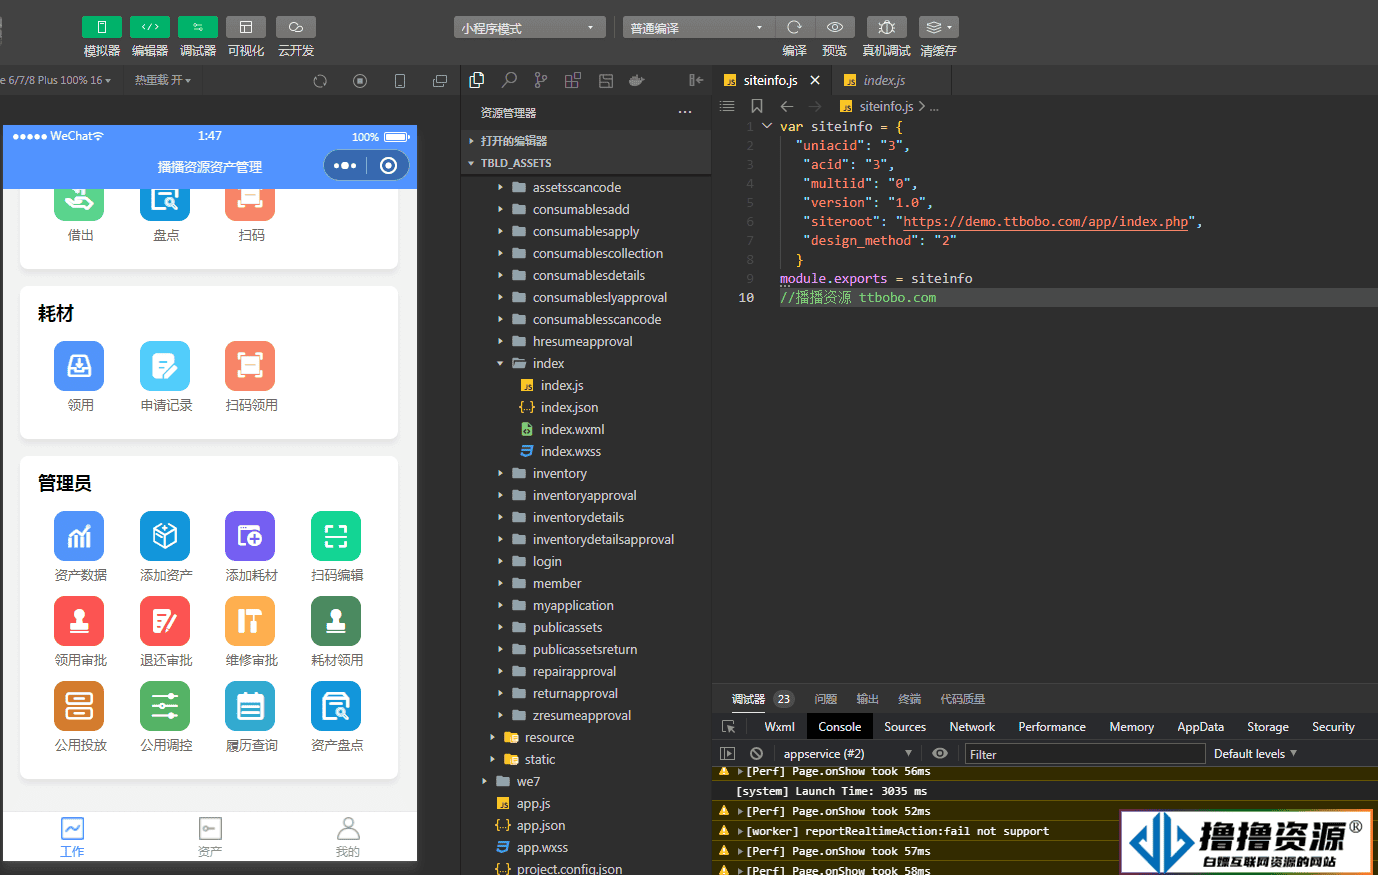Clear the console with the ban icon
The image size is (1378, 875).
(757, 754)
